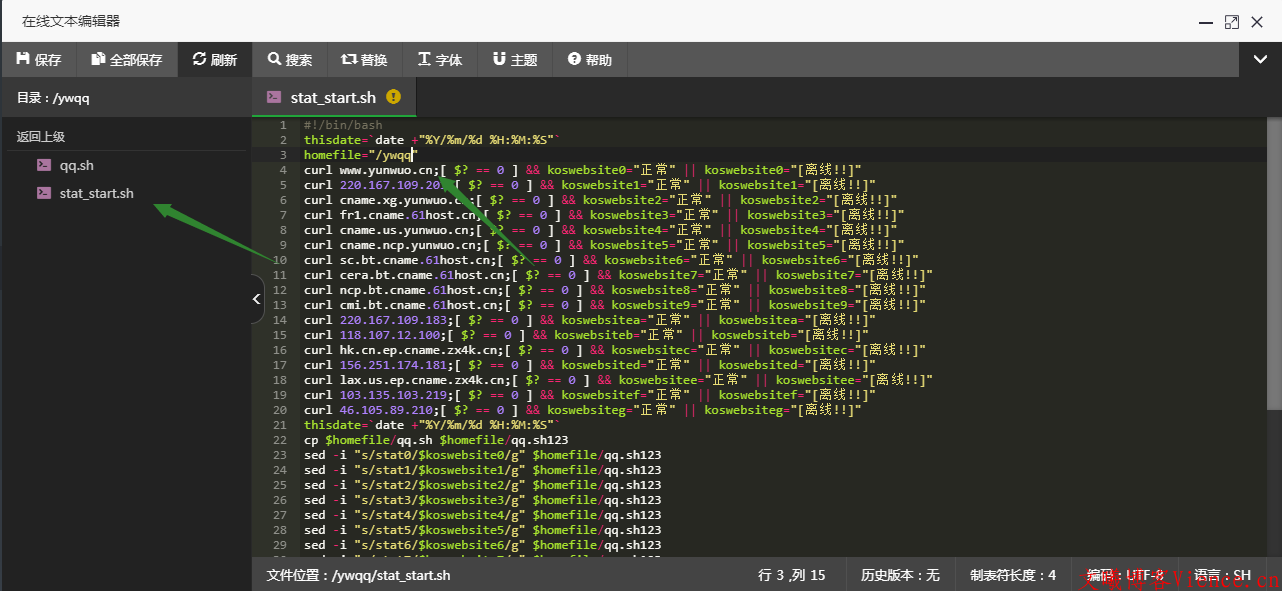Open Help (帮助) from the toolbar
Image resolution: width=1282 pixels, height=591 pixels.
point(589,60)
